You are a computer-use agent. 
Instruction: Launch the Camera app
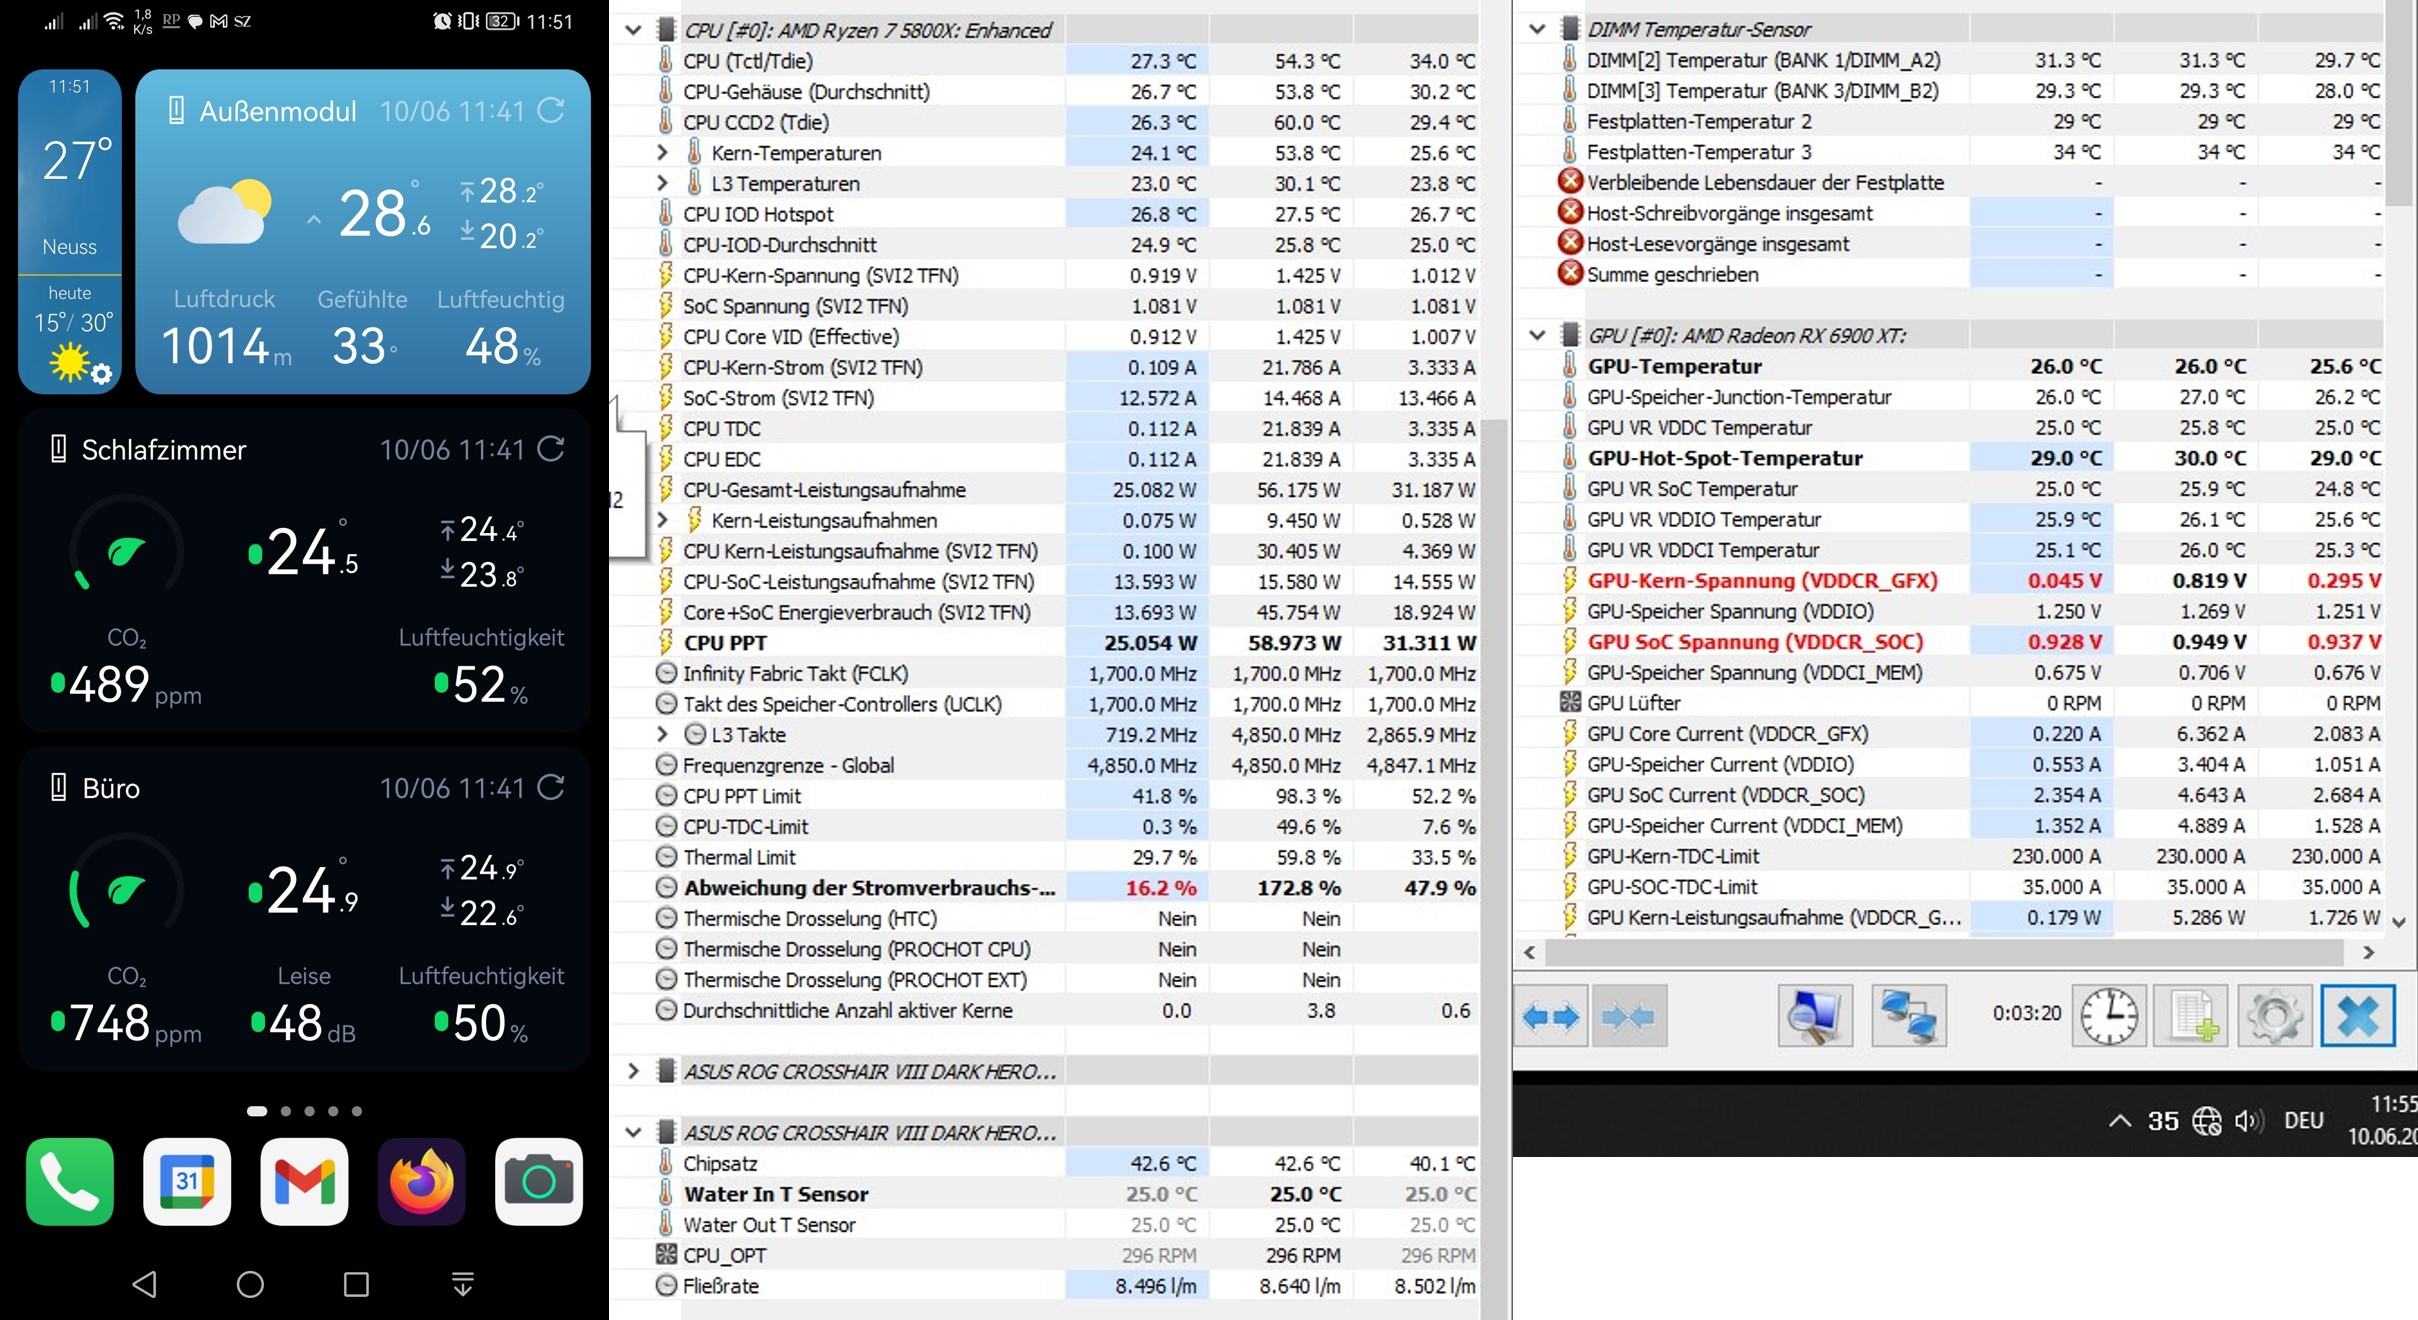click(539, 1181)
